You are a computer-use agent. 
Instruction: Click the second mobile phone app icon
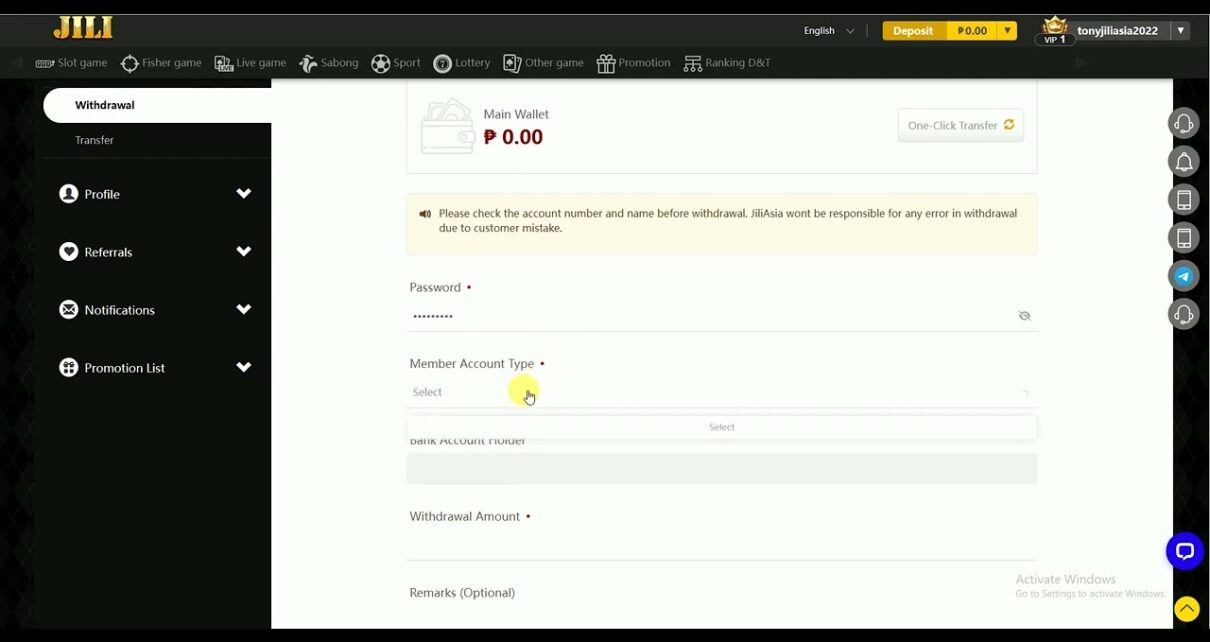tap(1184, 237)
